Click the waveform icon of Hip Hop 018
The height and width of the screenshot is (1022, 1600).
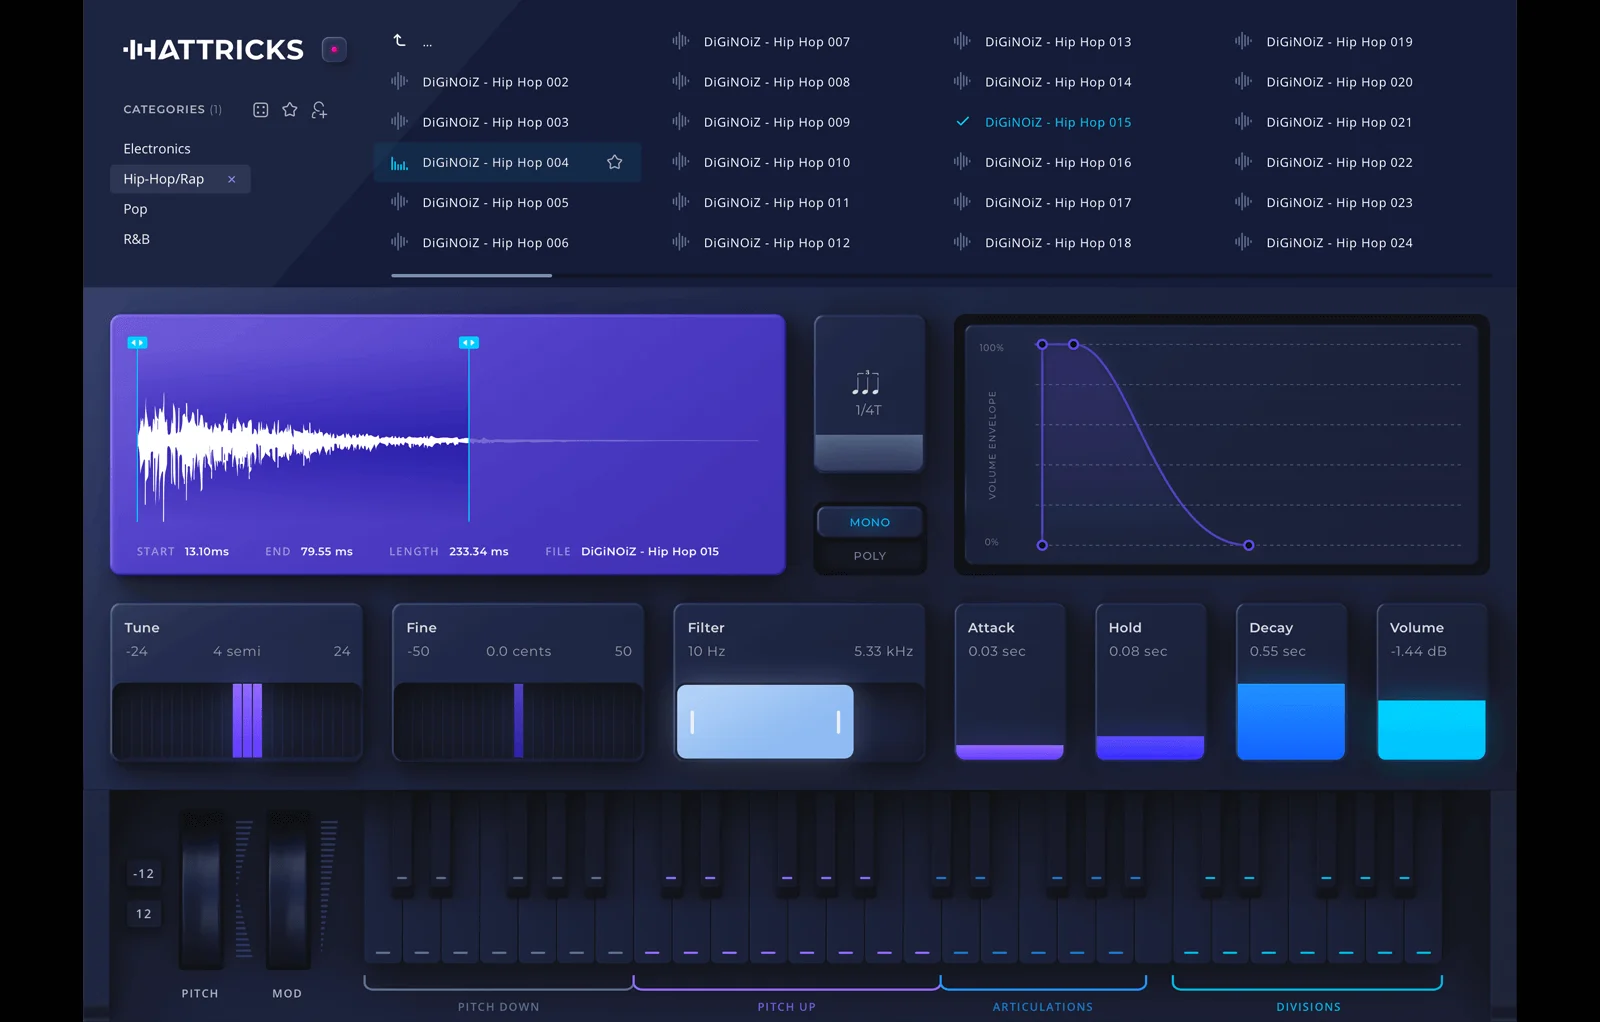click(962, 242)
